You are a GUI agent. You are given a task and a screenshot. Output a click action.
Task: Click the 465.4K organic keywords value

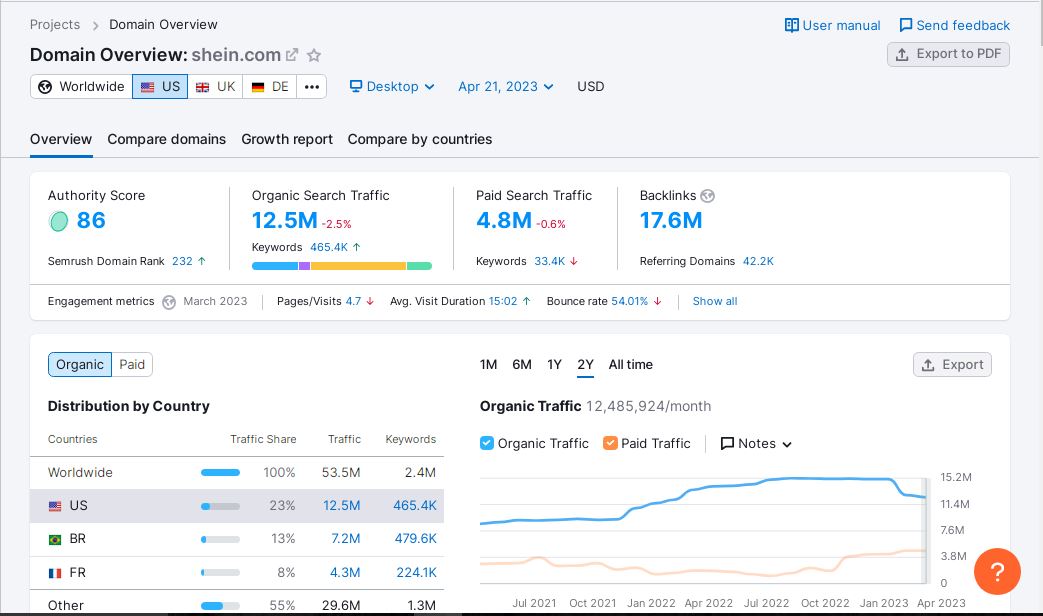pos(329,247)
